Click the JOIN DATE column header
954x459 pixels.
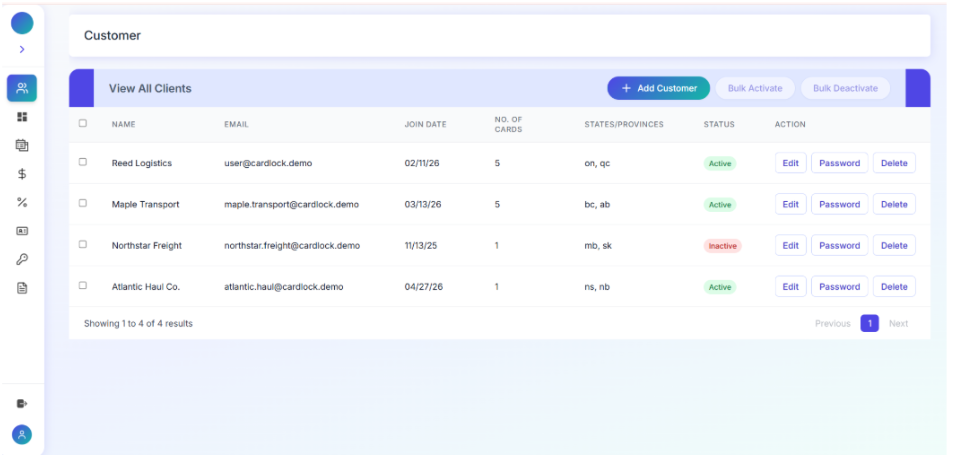pyautogui.click(x=425, y=124)
